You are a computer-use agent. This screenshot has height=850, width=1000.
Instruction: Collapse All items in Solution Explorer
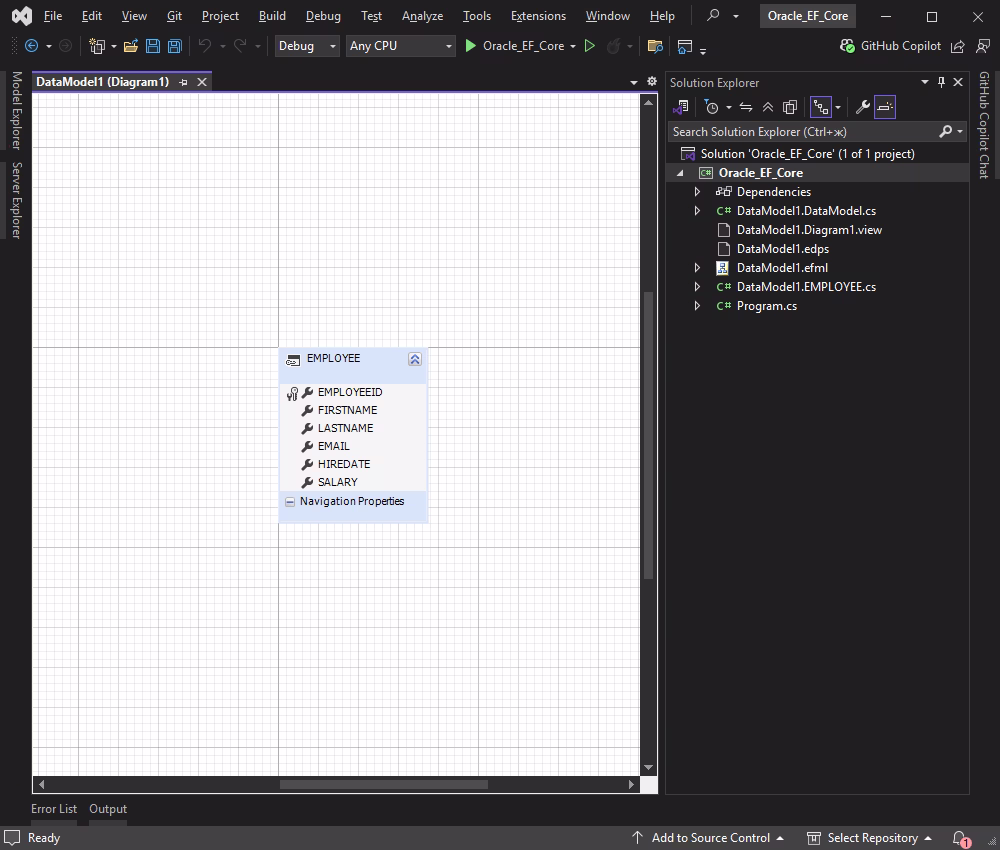click(768, 107)
